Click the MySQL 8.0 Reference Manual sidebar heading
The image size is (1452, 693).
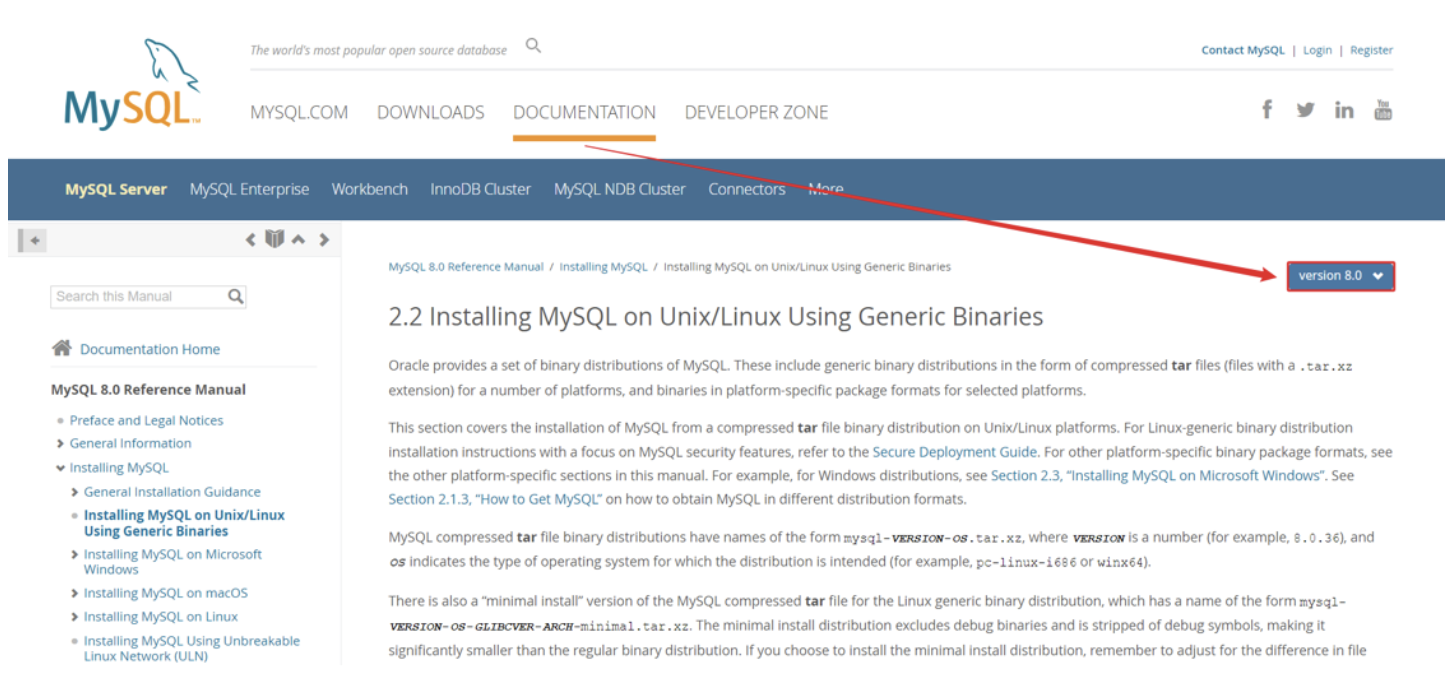coord(148,390)
